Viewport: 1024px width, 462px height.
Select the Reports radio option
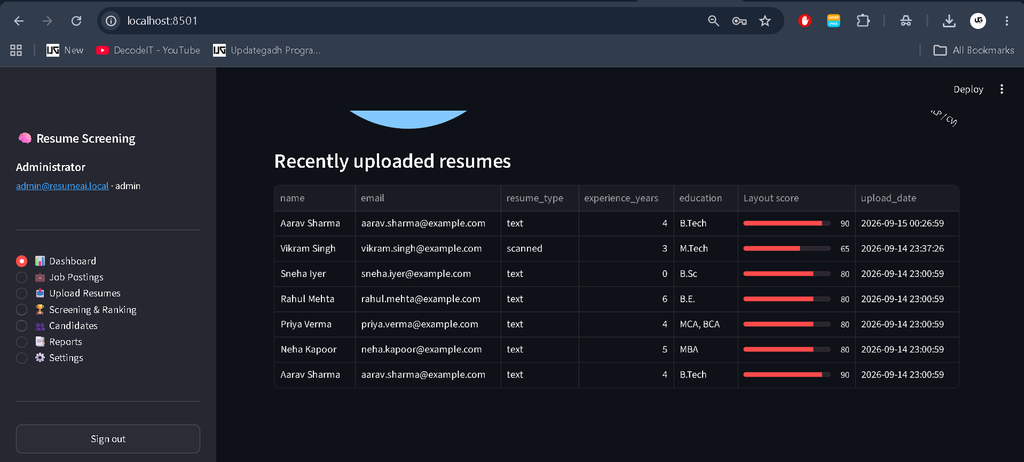pyautogui.click(x=22, y=342)
